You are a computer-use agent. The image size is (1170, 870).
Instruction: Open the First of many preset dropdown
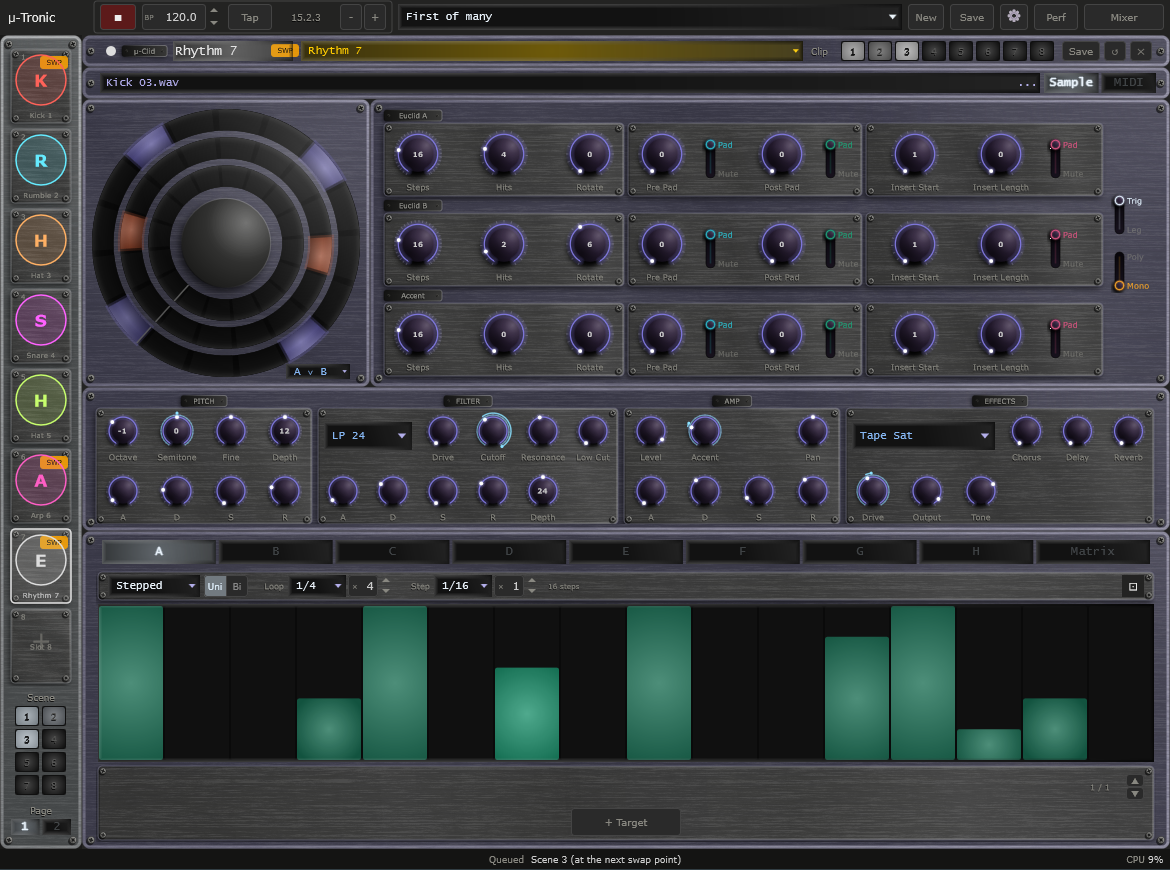click(x=650, y=16)
